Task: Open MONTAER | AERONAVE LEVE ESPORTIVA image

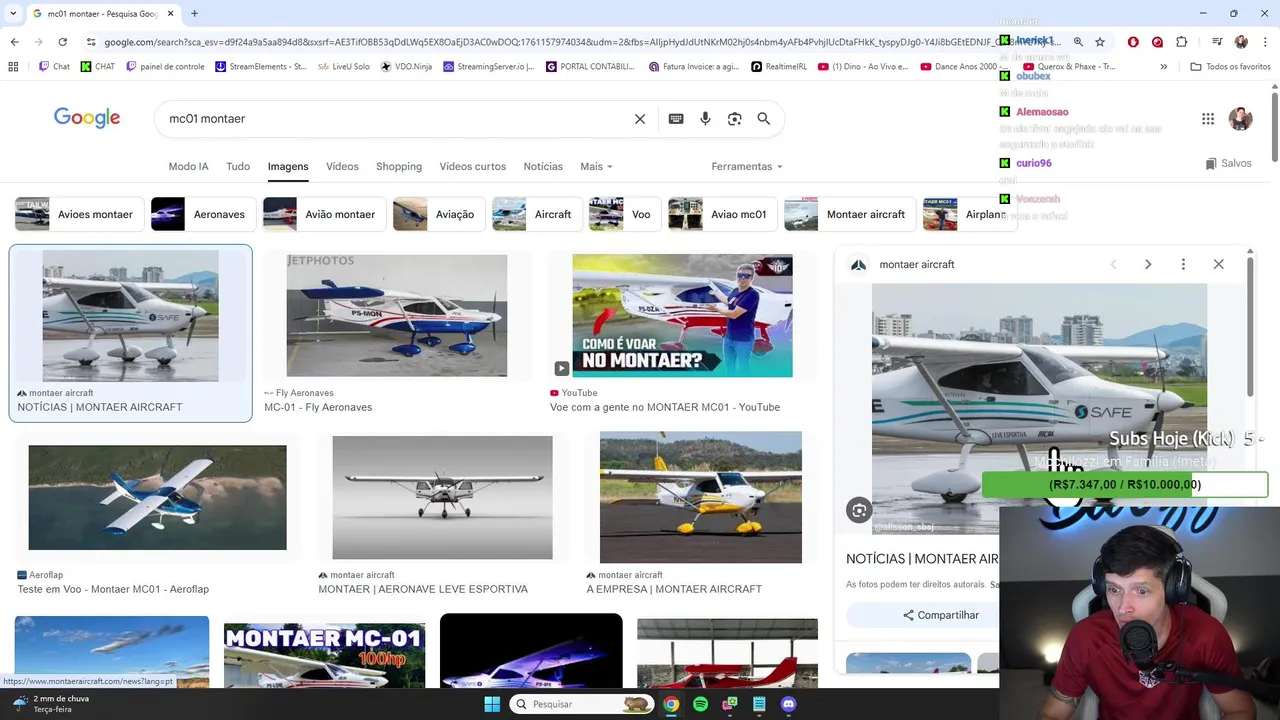Action: 442,498
